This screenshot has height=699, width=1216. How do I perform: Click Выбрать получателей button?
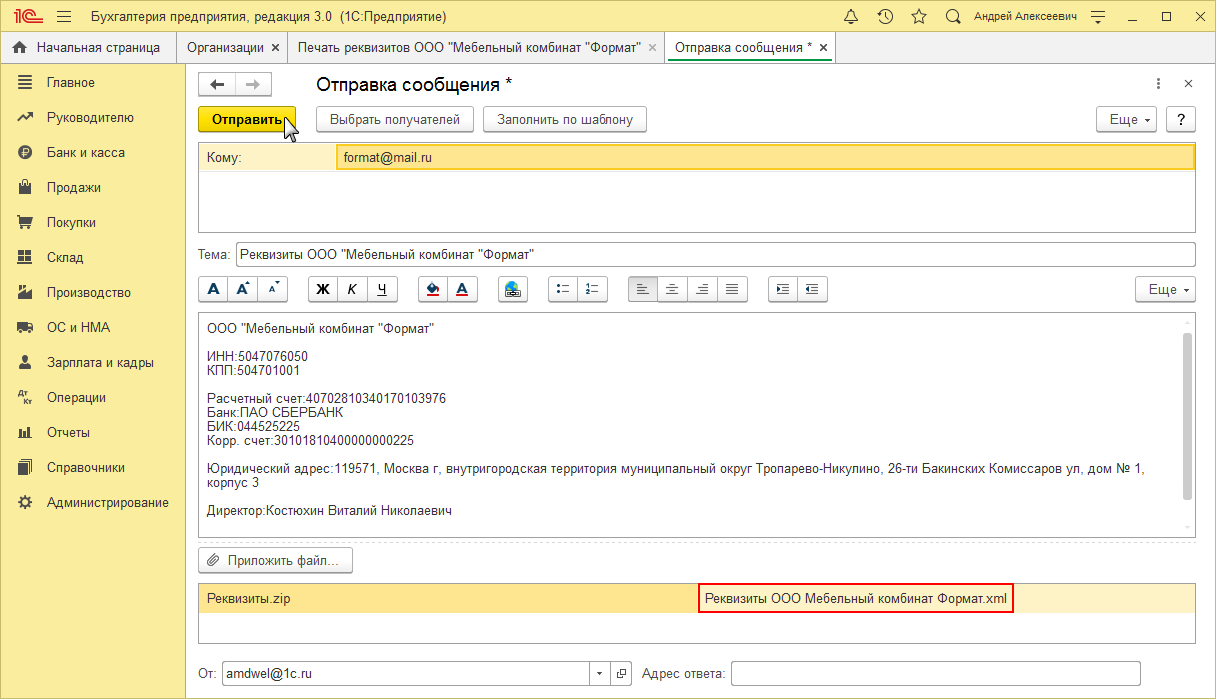394,119
